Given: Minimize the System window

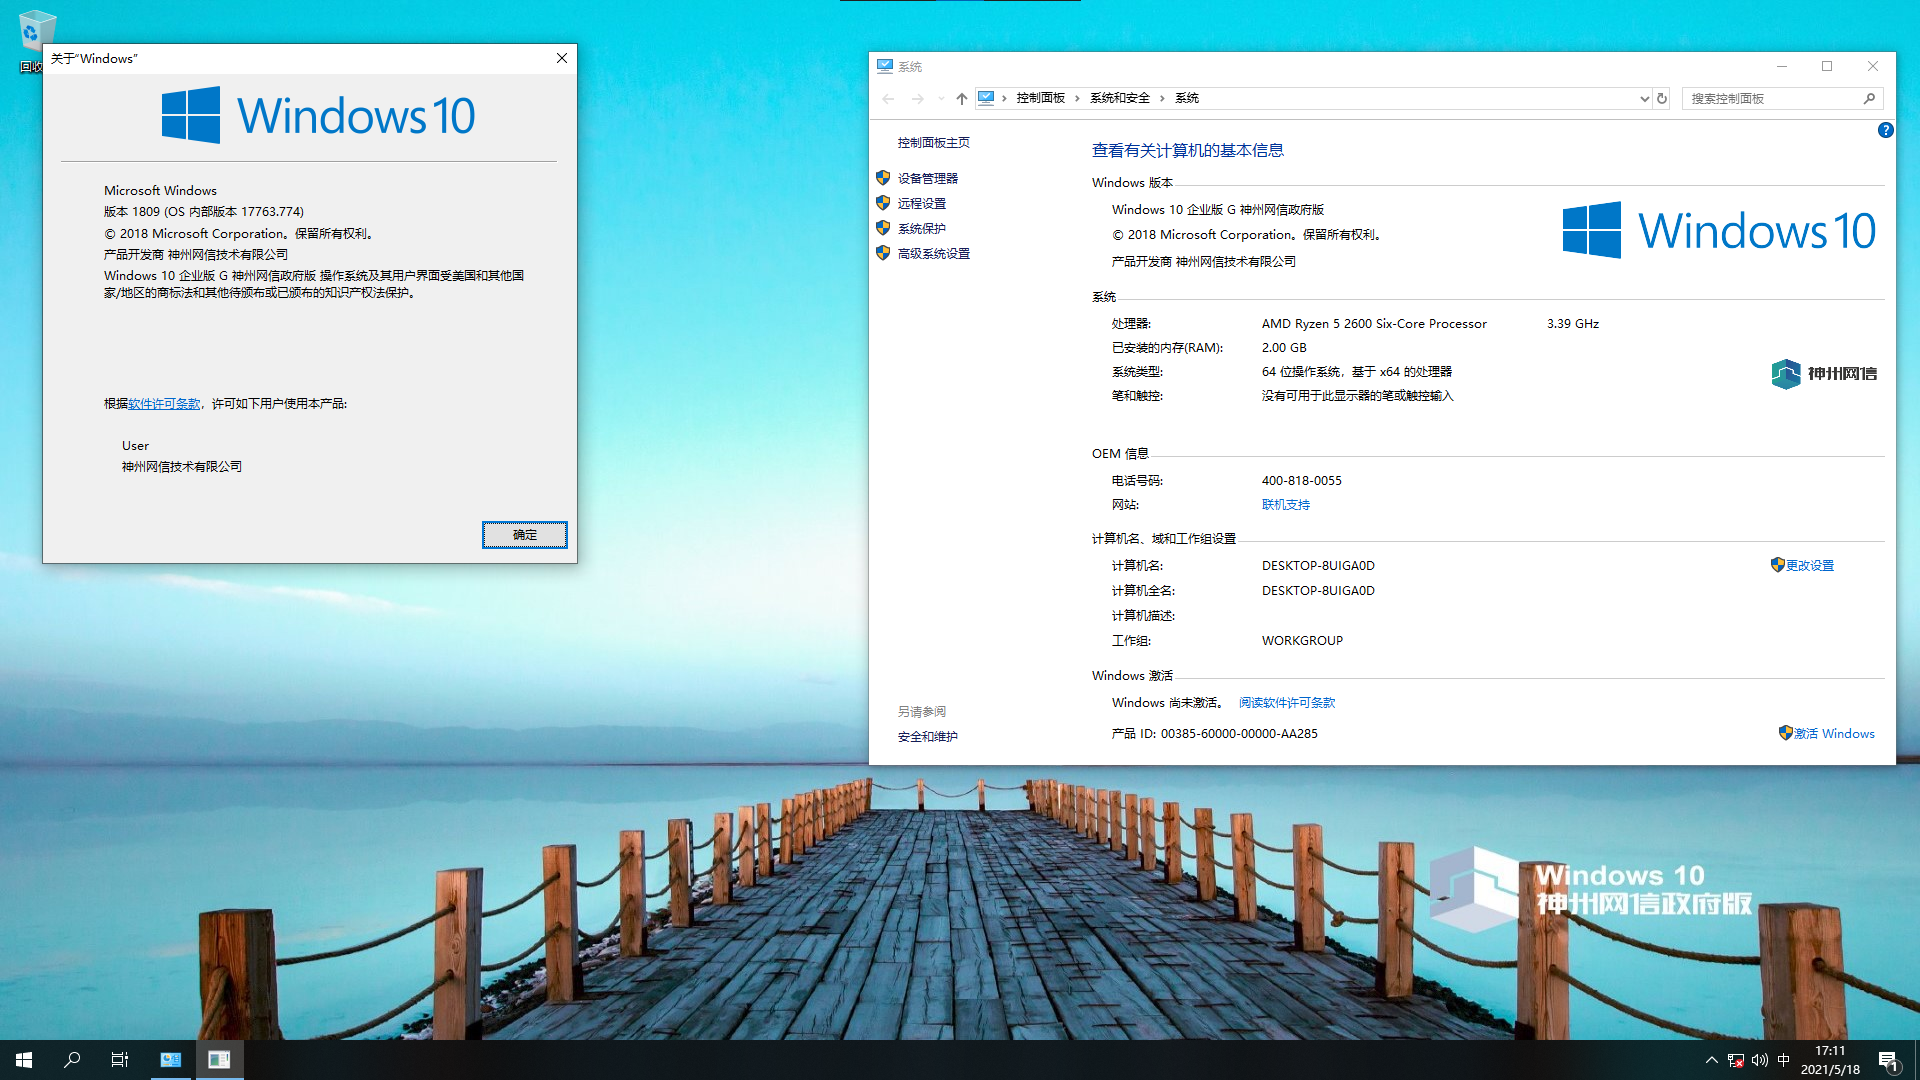Looking at the screenshot, I should coord(1781,66).
